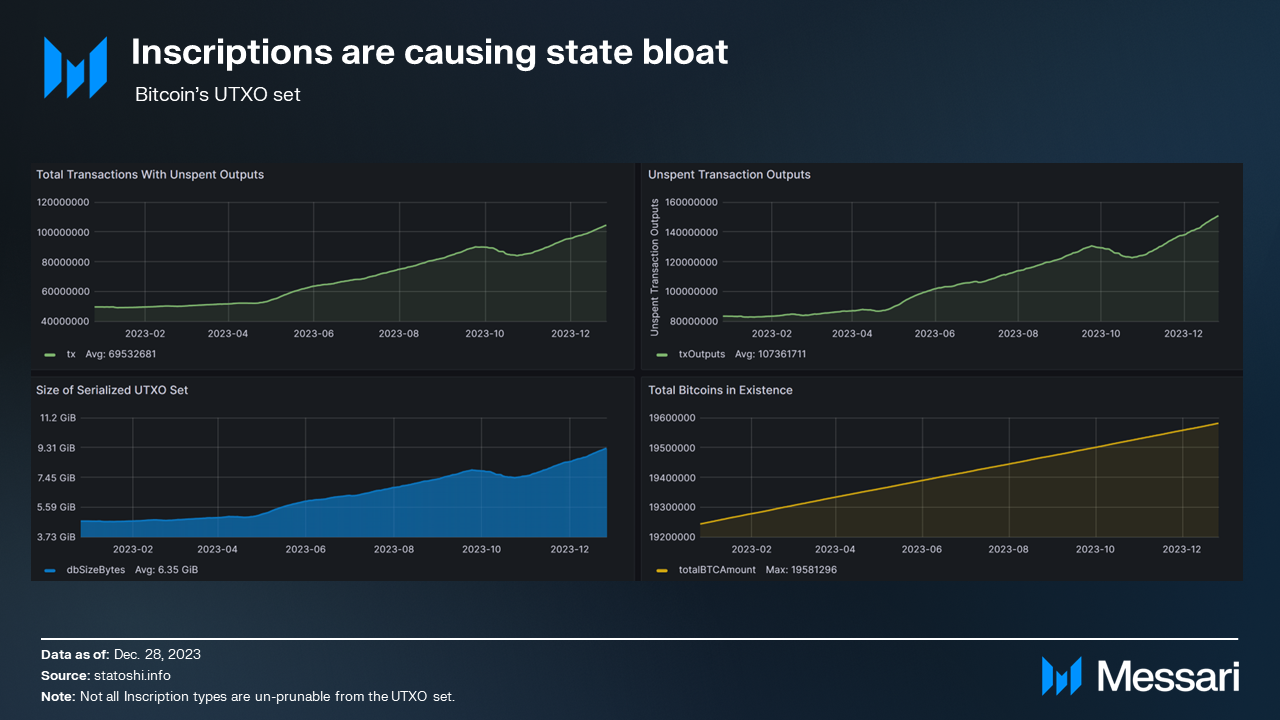The height and width of the screenshot is (720, 1280).
Task: Click the Messari wordmark in the footer
Action: pyautogui.click(x=1168, y=676)
